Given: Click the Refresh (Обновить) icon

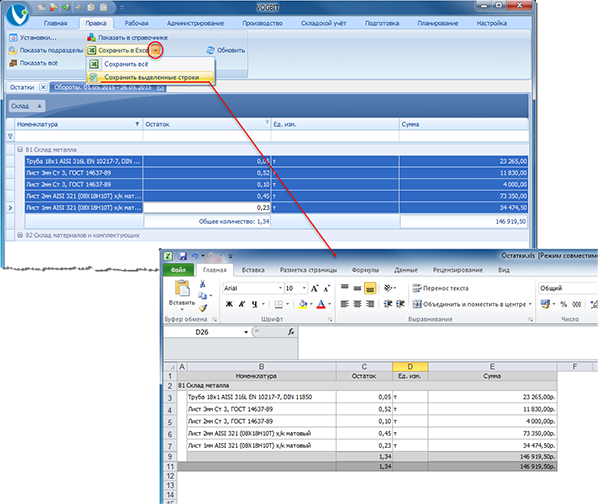Looking at the screenshot, I should [209, 50].
